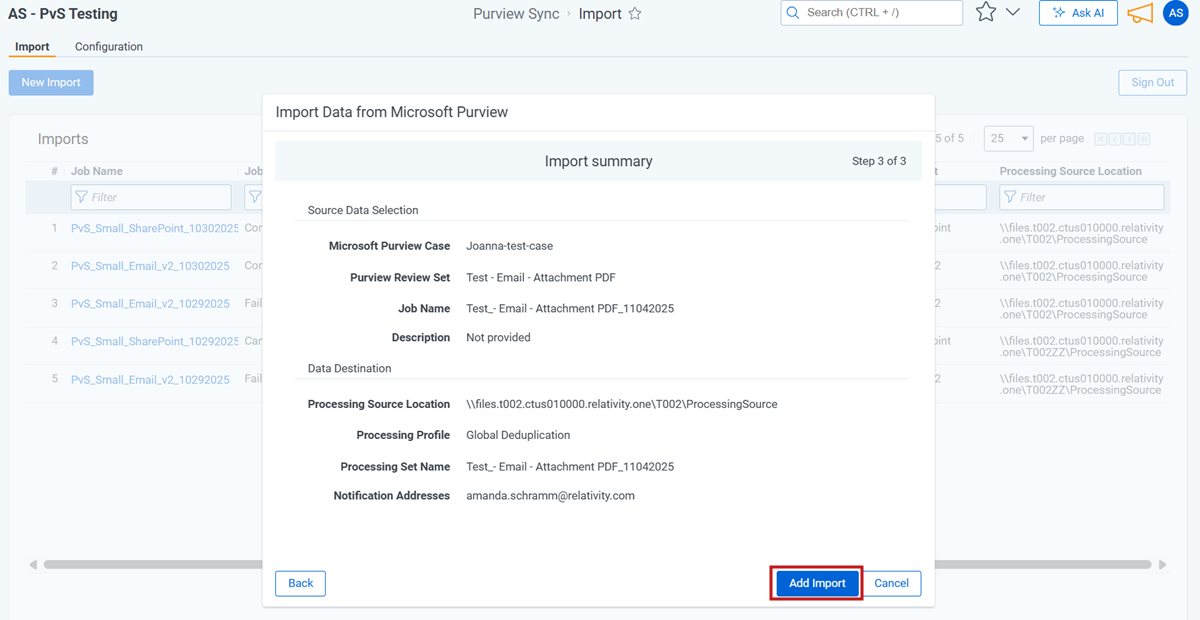This screenshot has width=1200, height=620.
Task: Open the Ask AI assistant
Action: [x=1078, y=13]
